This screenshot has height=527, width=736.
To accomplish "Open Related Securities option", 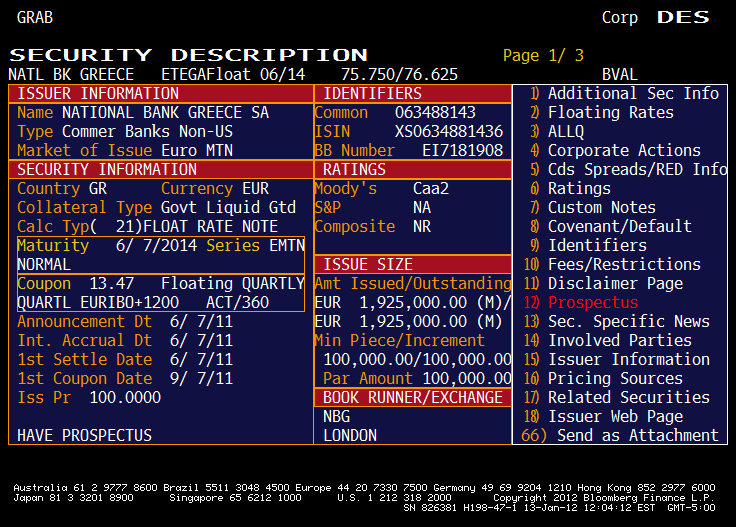I will pyautogui.click(x=617, y=397).
